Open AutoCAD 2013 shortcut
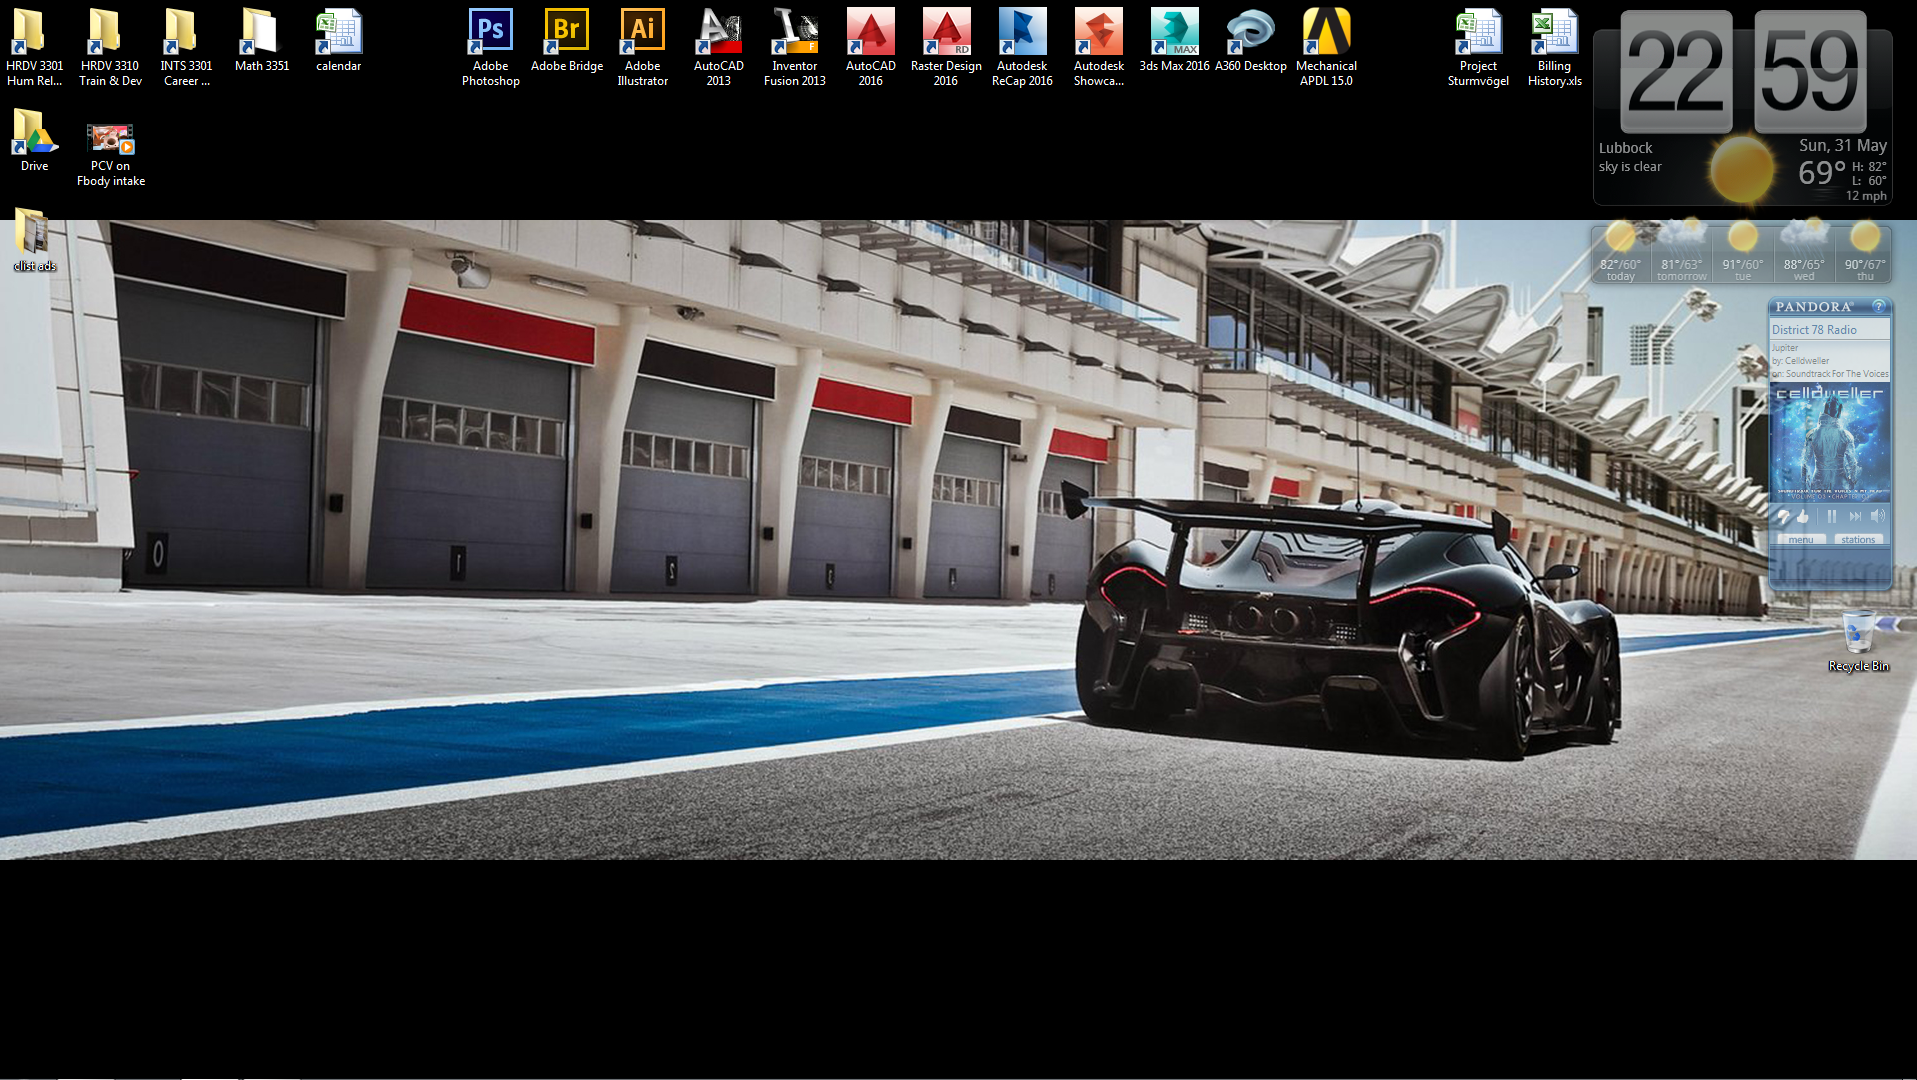Screen dimensions: 1917x1080 [x=718, y=47]
